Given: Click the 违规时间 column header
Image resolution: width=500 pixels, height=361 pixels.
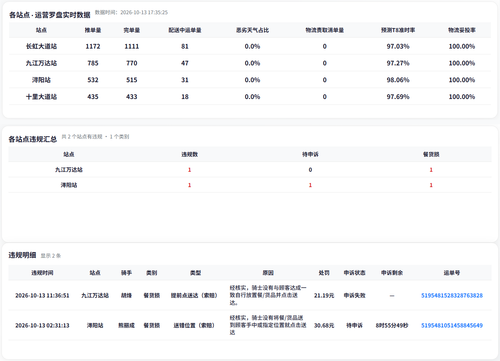Looking at the screenshot, I should coord(42,273).
